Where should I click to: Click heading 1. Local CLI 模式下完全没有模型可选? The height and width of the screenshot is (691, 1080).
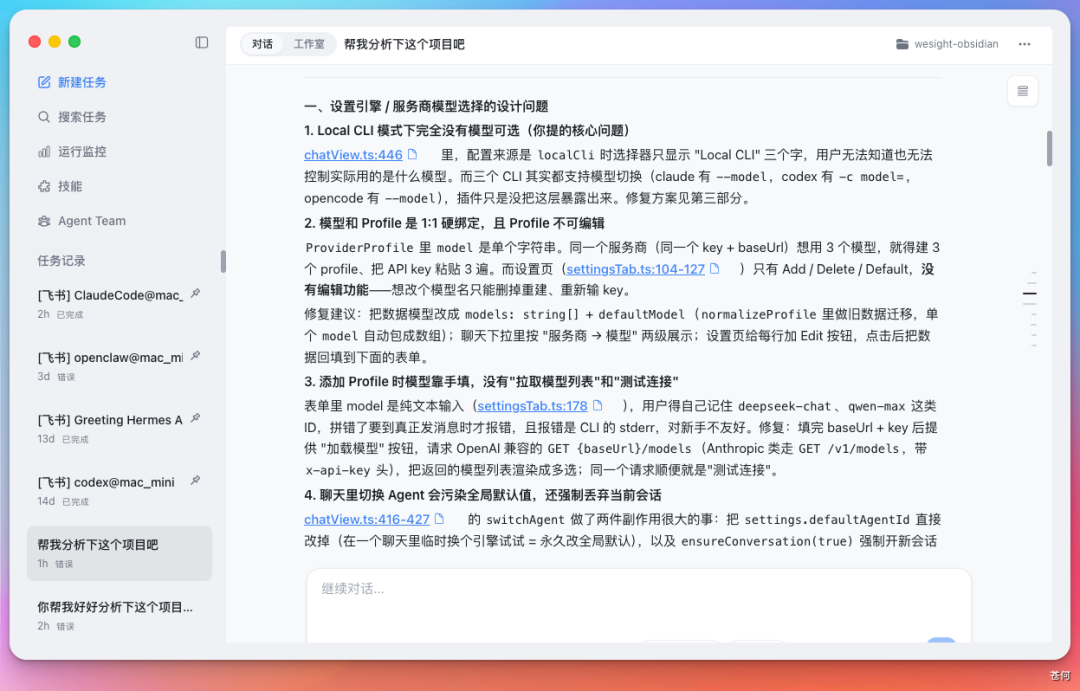pyautogui.click(x=467, y=130)
